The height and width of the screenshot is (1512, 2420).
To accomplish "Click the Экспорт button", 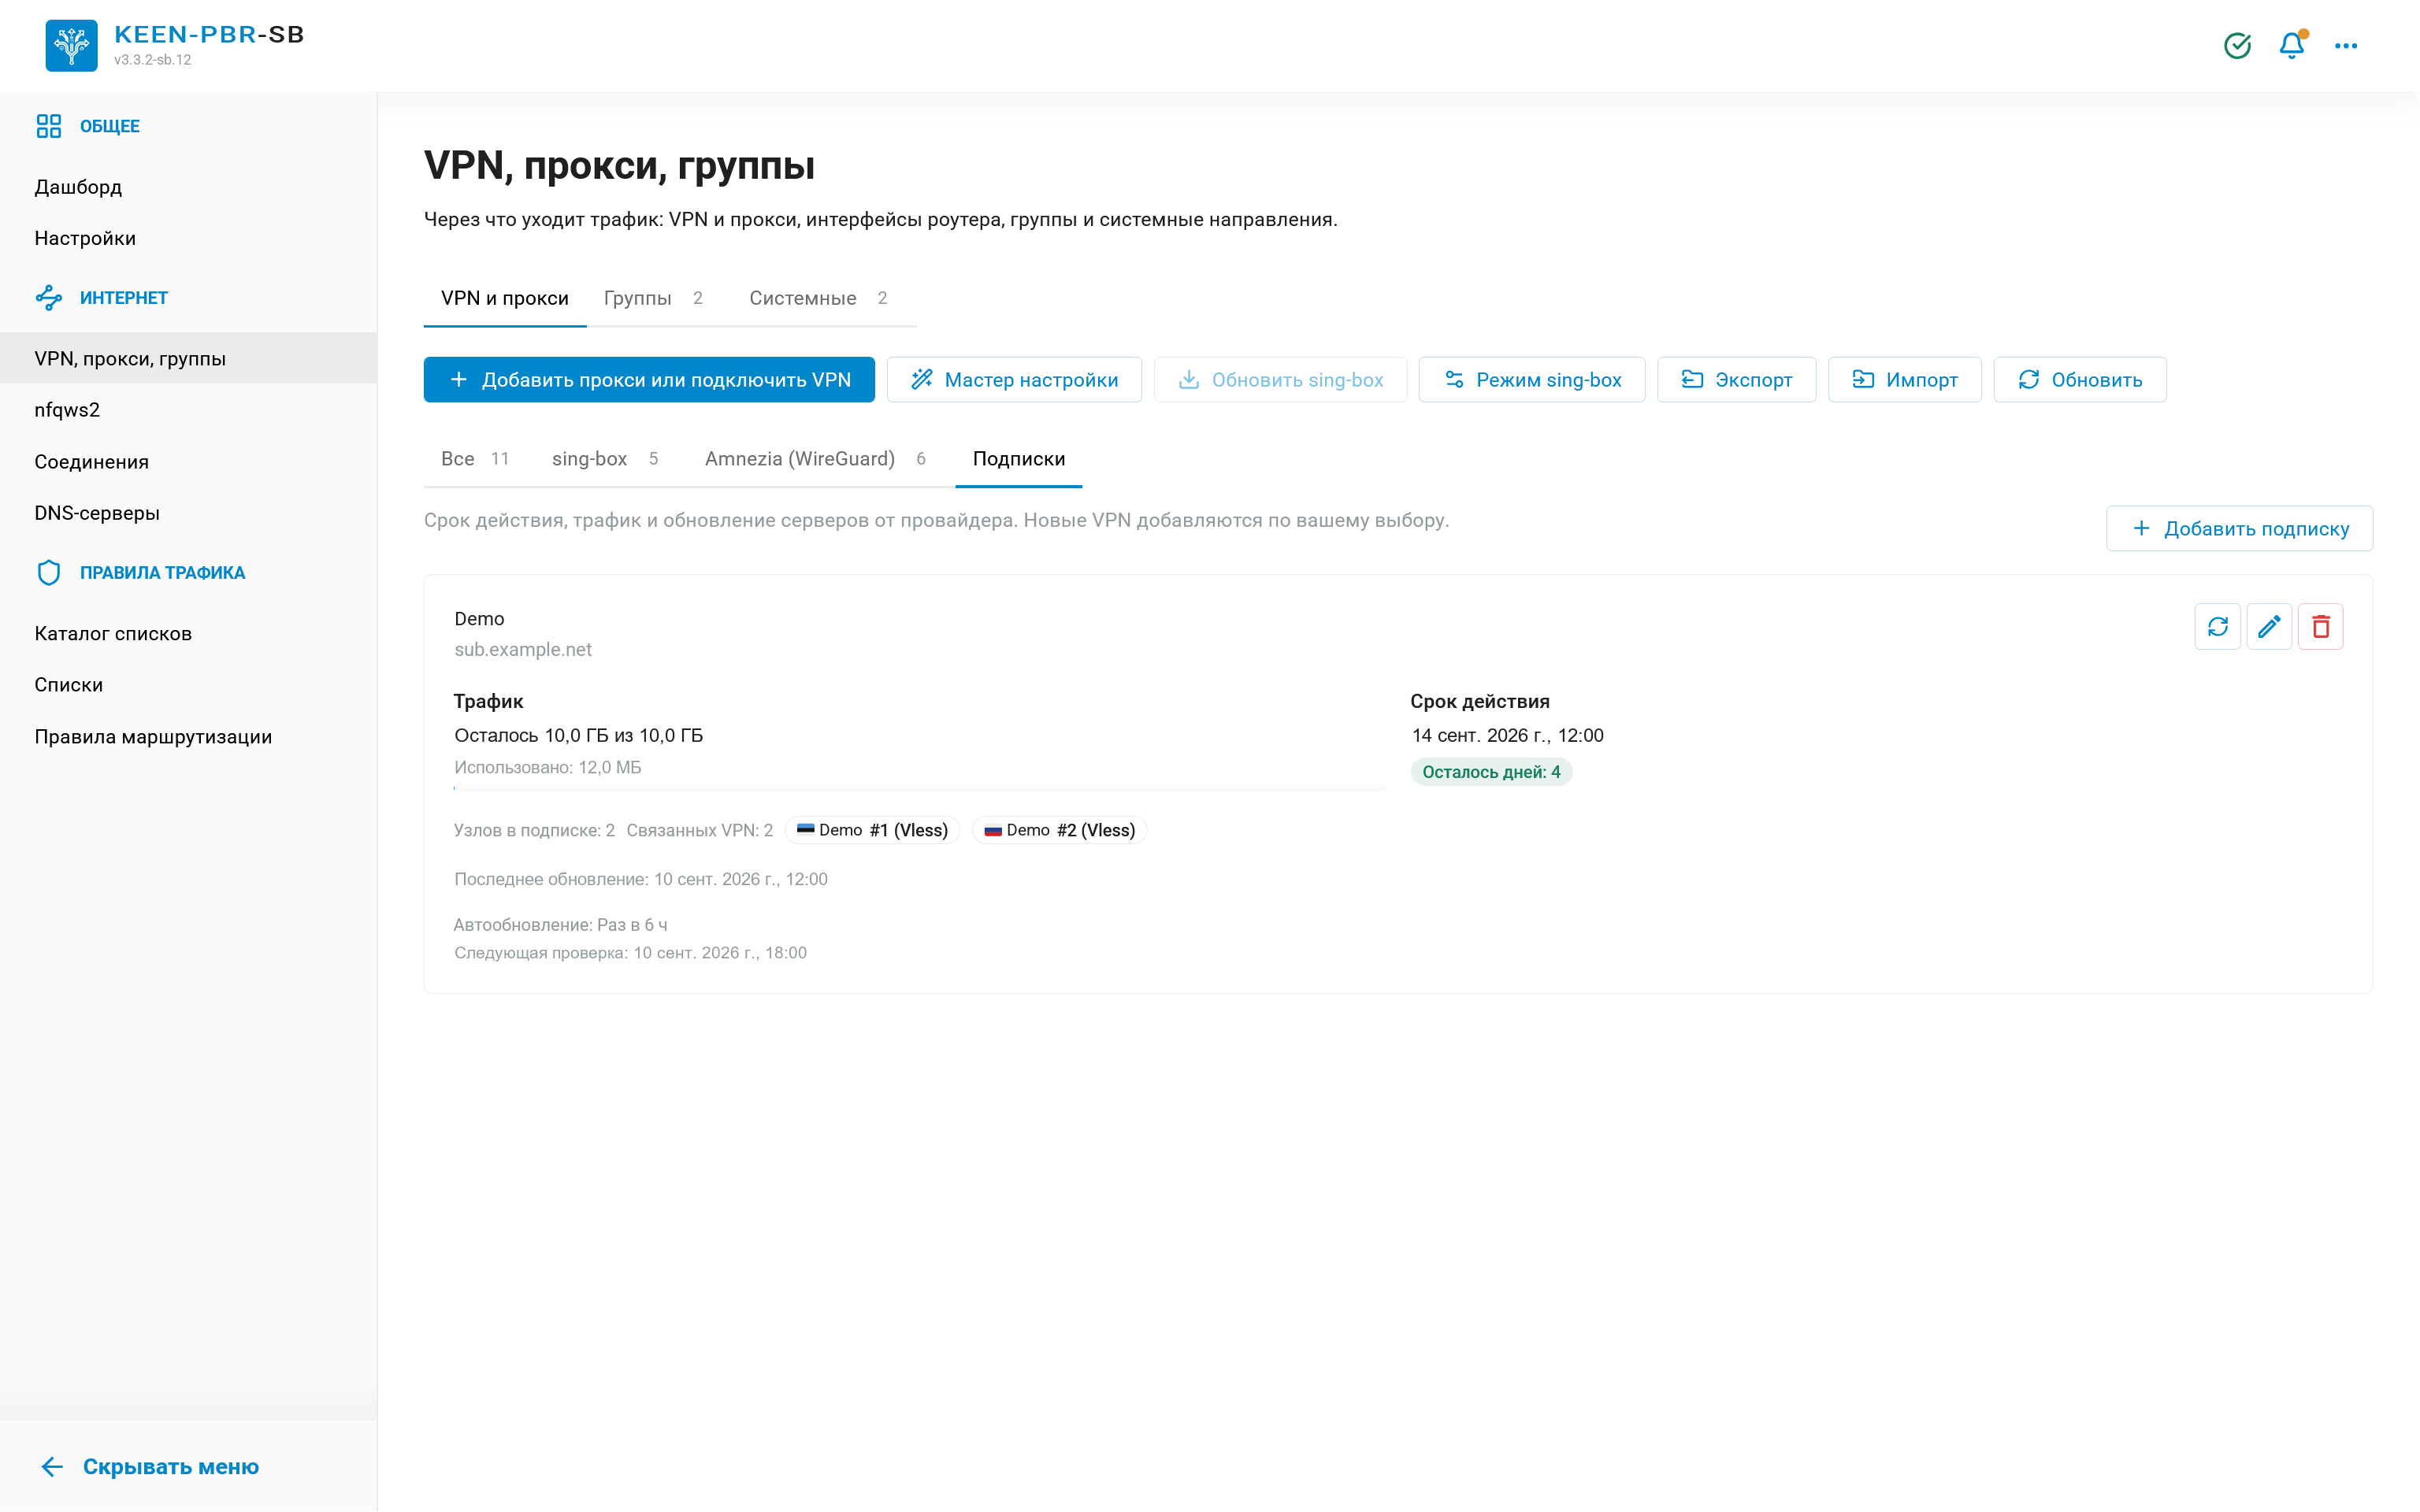I will coord(1736,380).
